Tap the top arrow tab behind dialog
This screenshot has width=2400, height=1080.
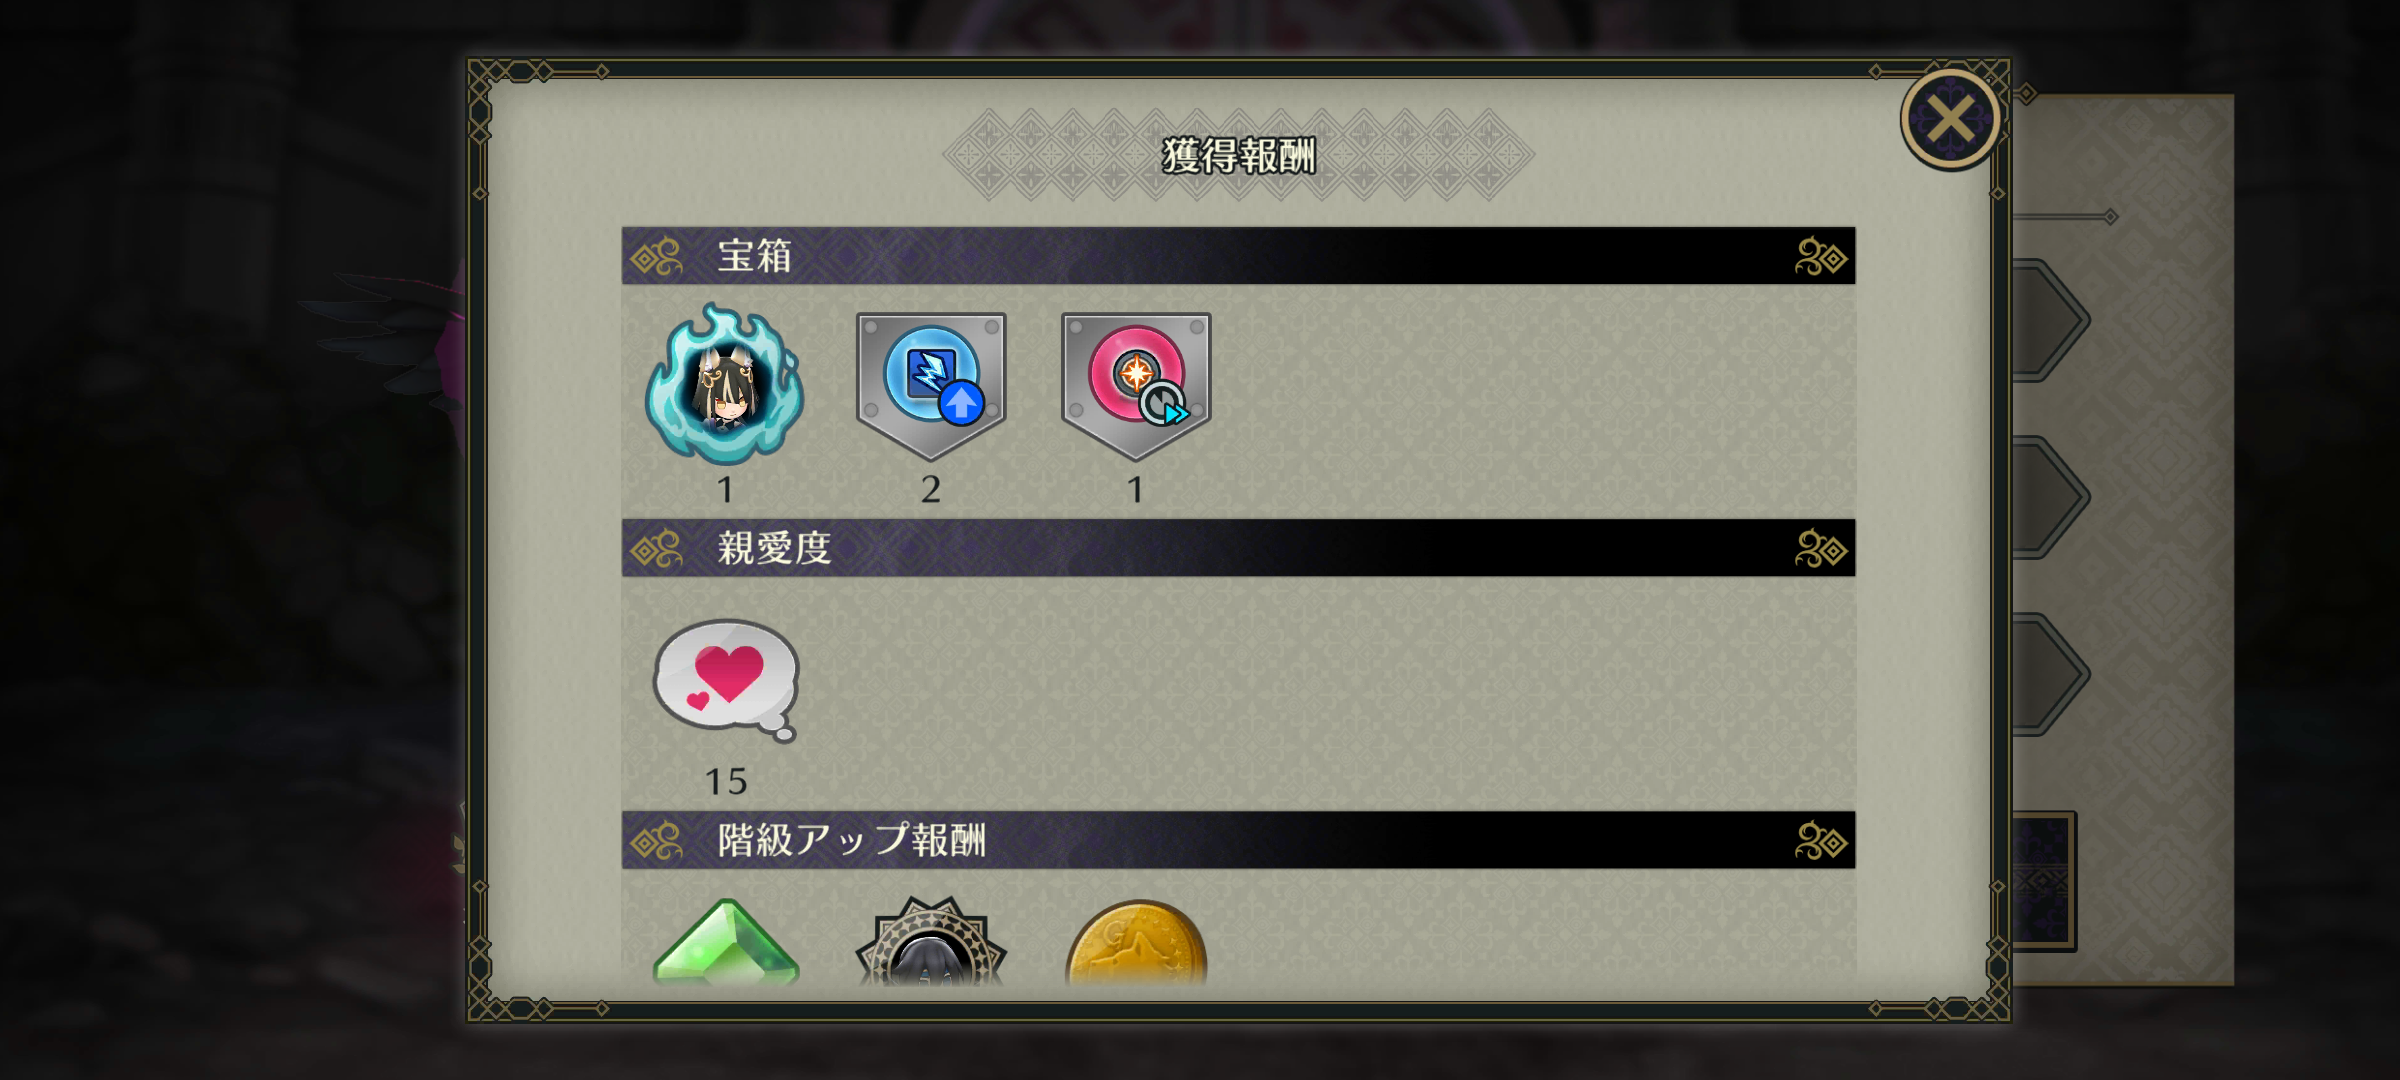2050,320
